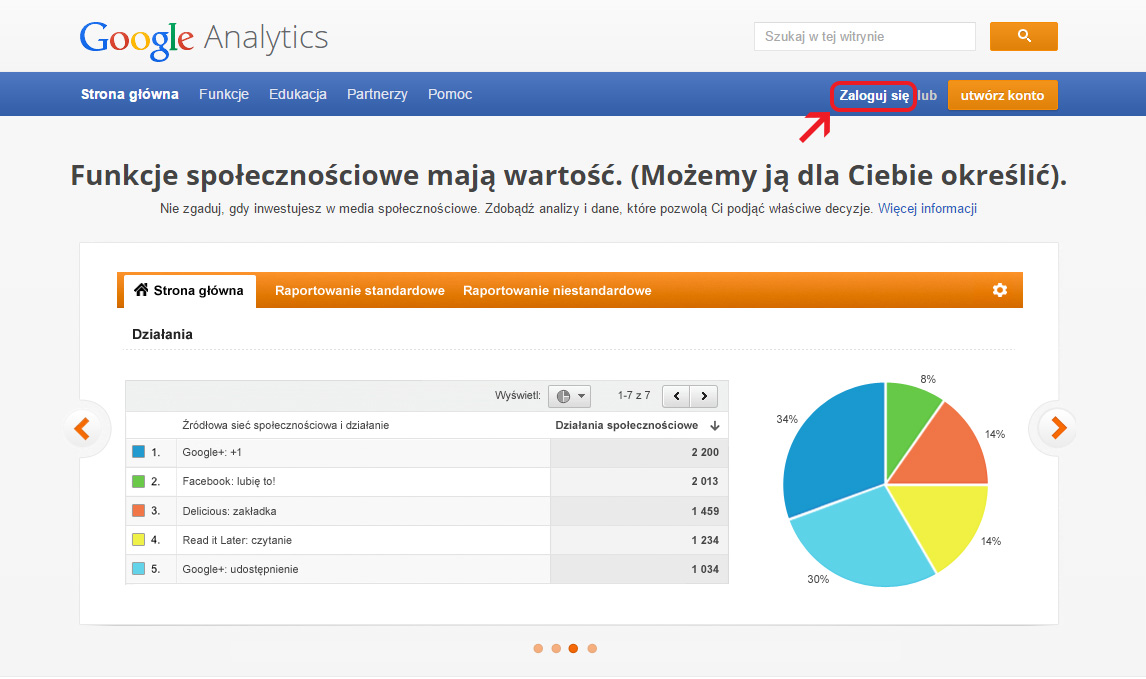Advance carousel with right orange arrow
The height and width of the screenshot is (679, 1146).
tap(1058, 428)
